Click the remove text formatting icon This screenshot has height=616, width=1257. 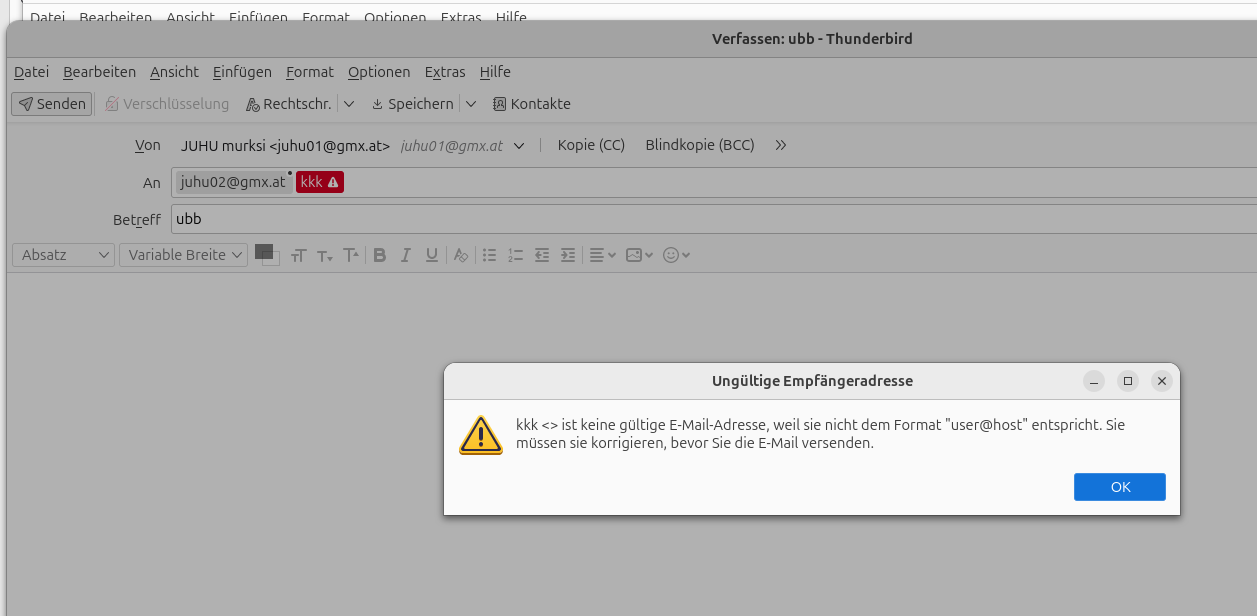(x=461, y=255)
